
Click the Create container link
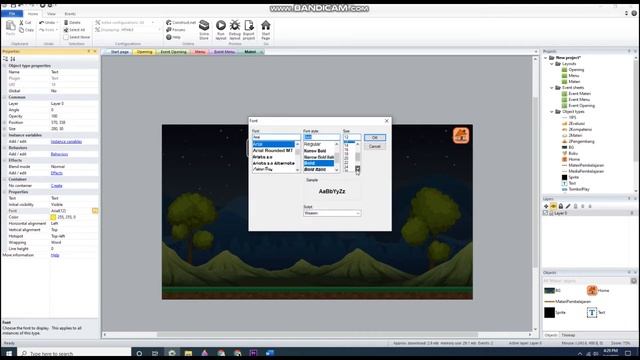[x=56, y=186]
